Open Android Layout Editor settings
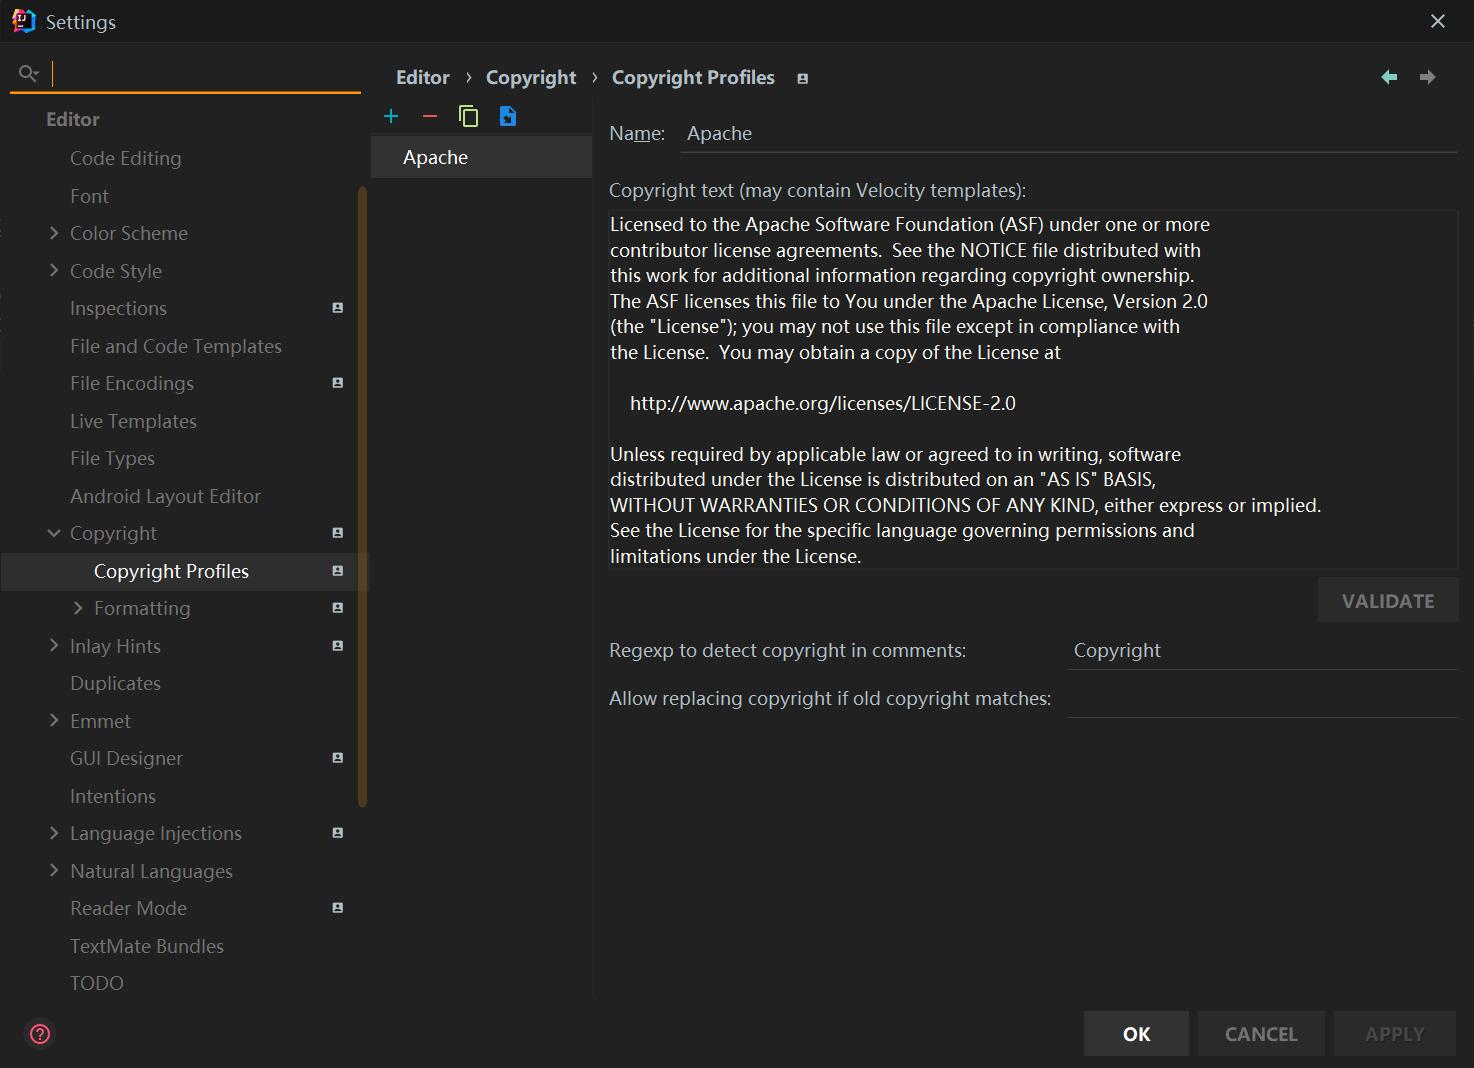 tap(165, 496)
